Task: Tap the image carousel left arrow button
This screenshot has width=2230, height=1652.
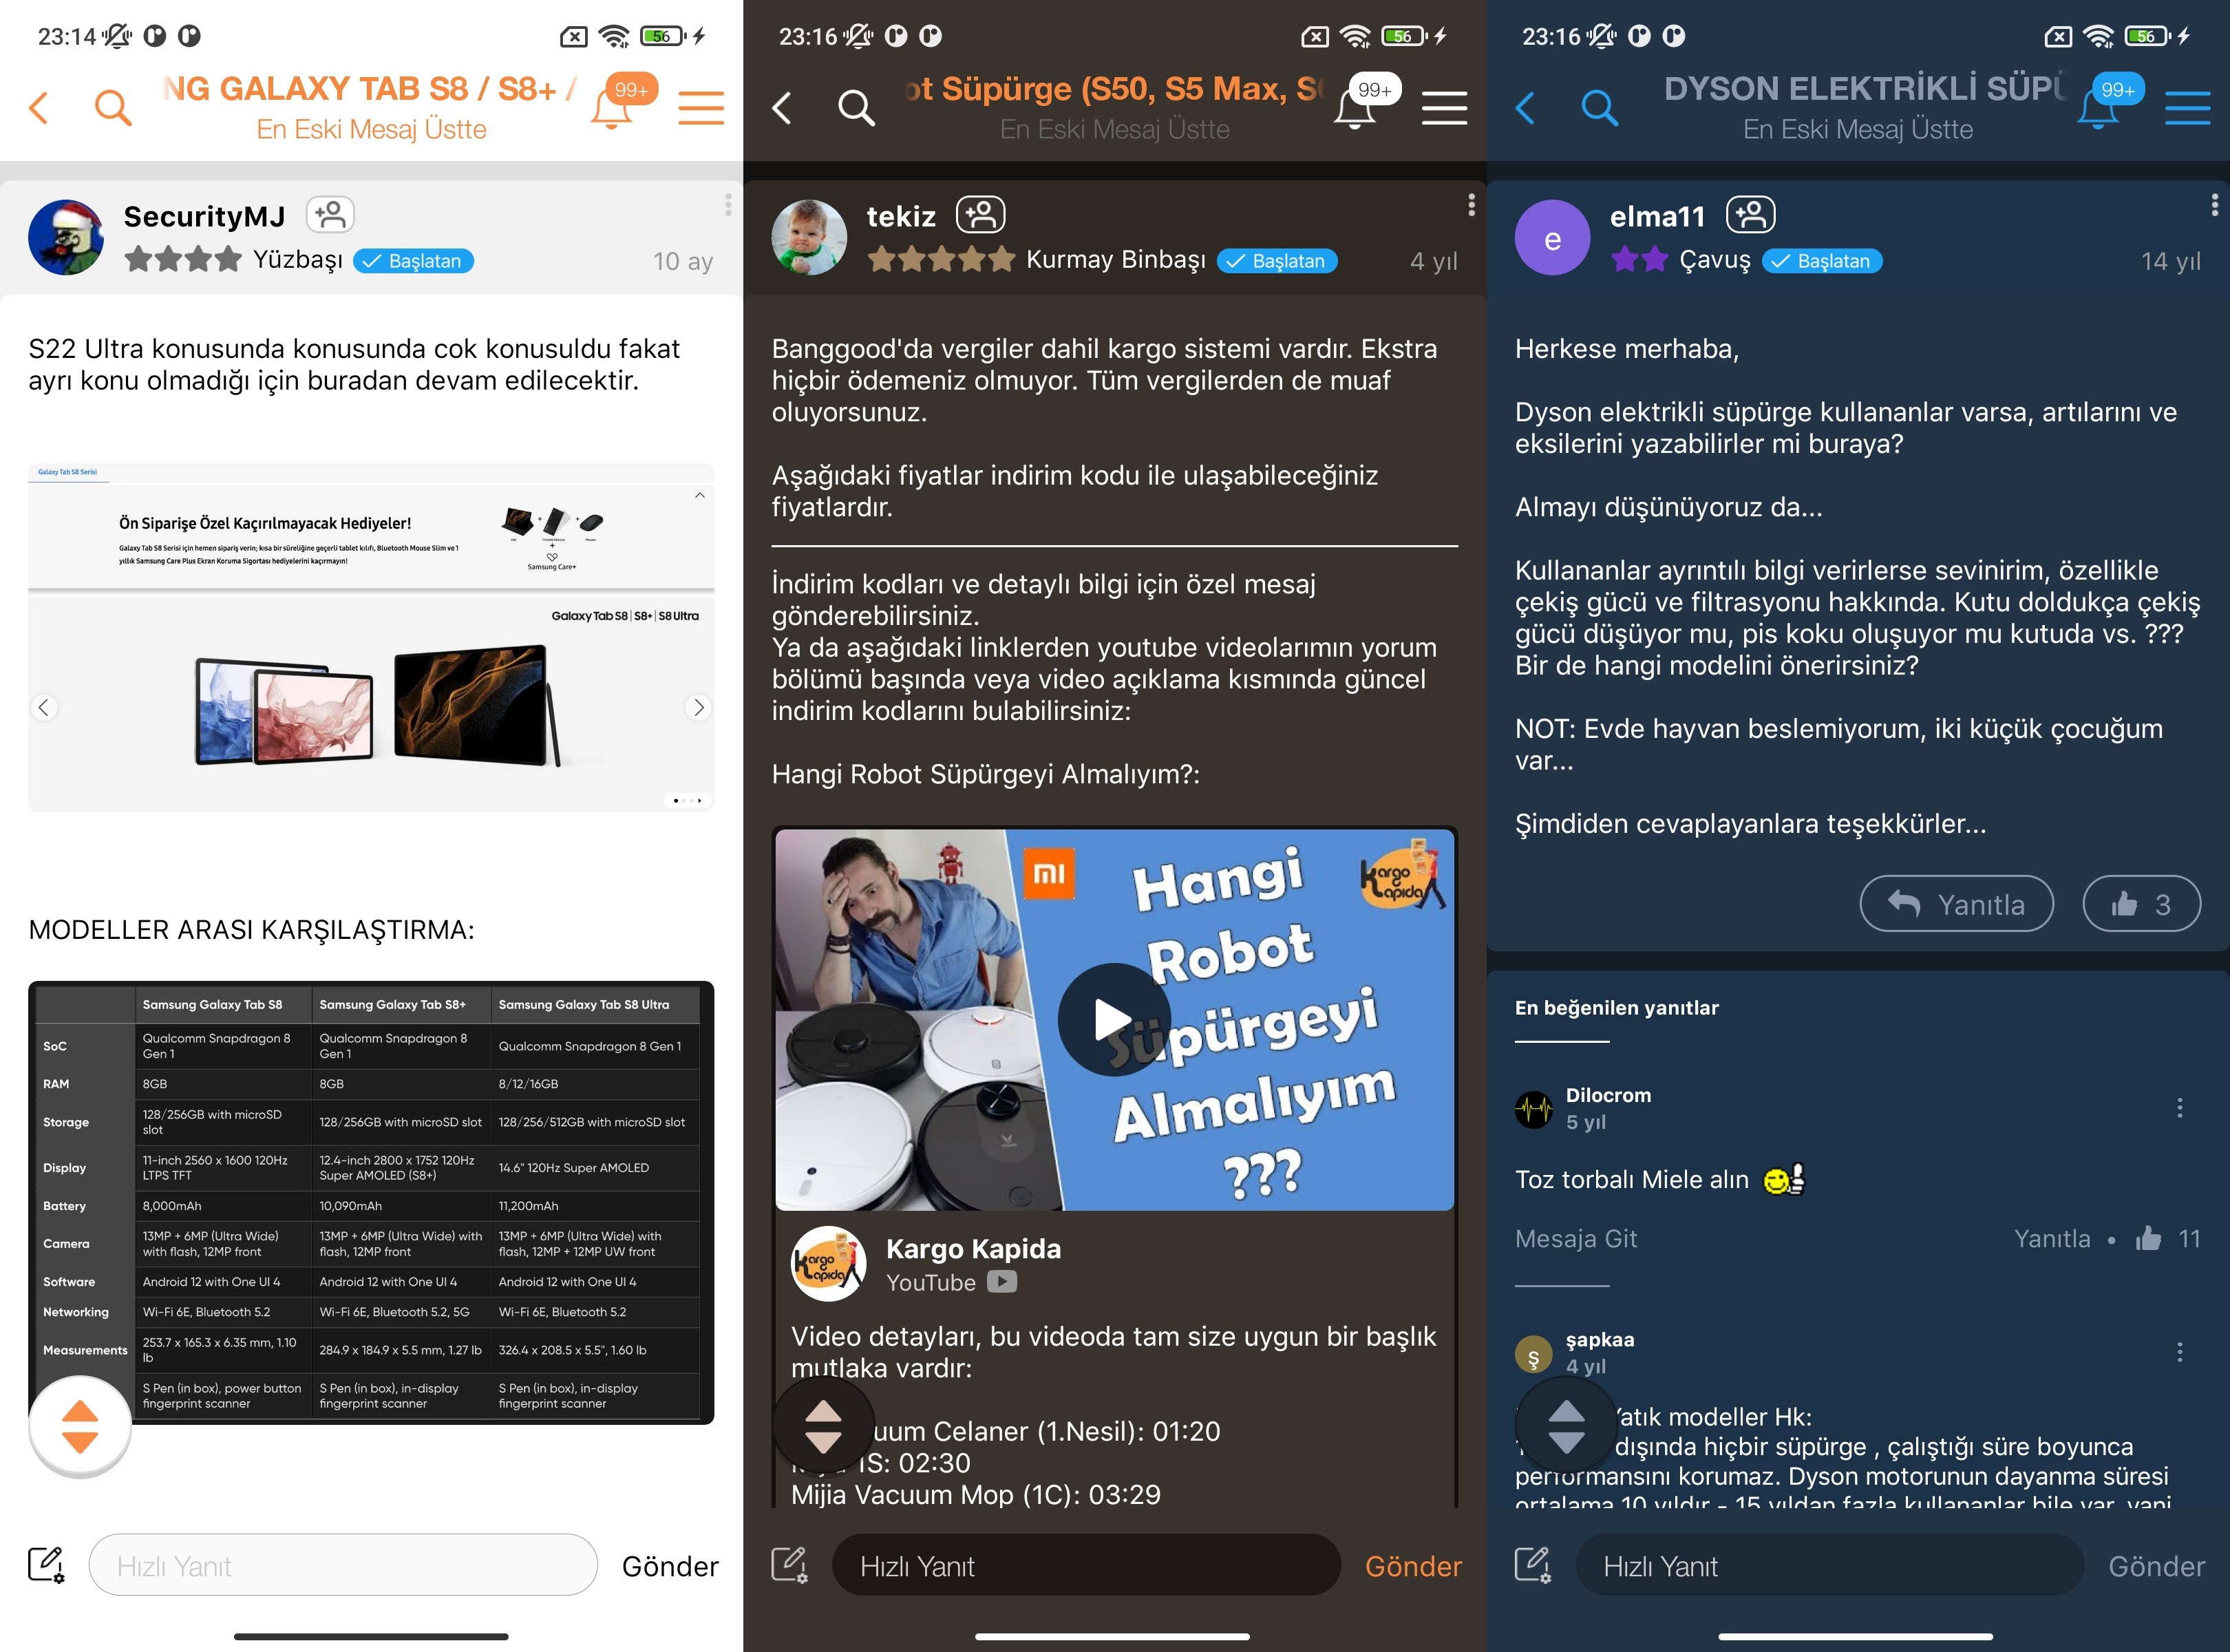Action: pyautogui.click(x=45, y=708)
